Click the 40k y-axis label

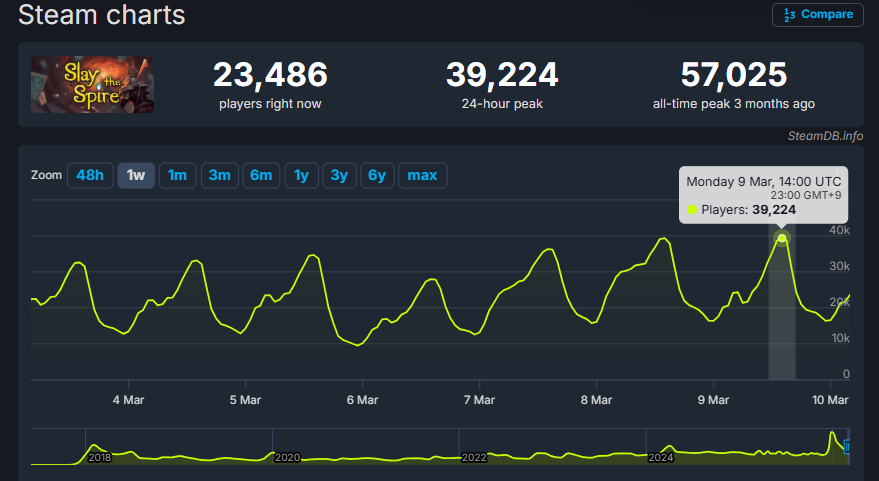(840, 230)
